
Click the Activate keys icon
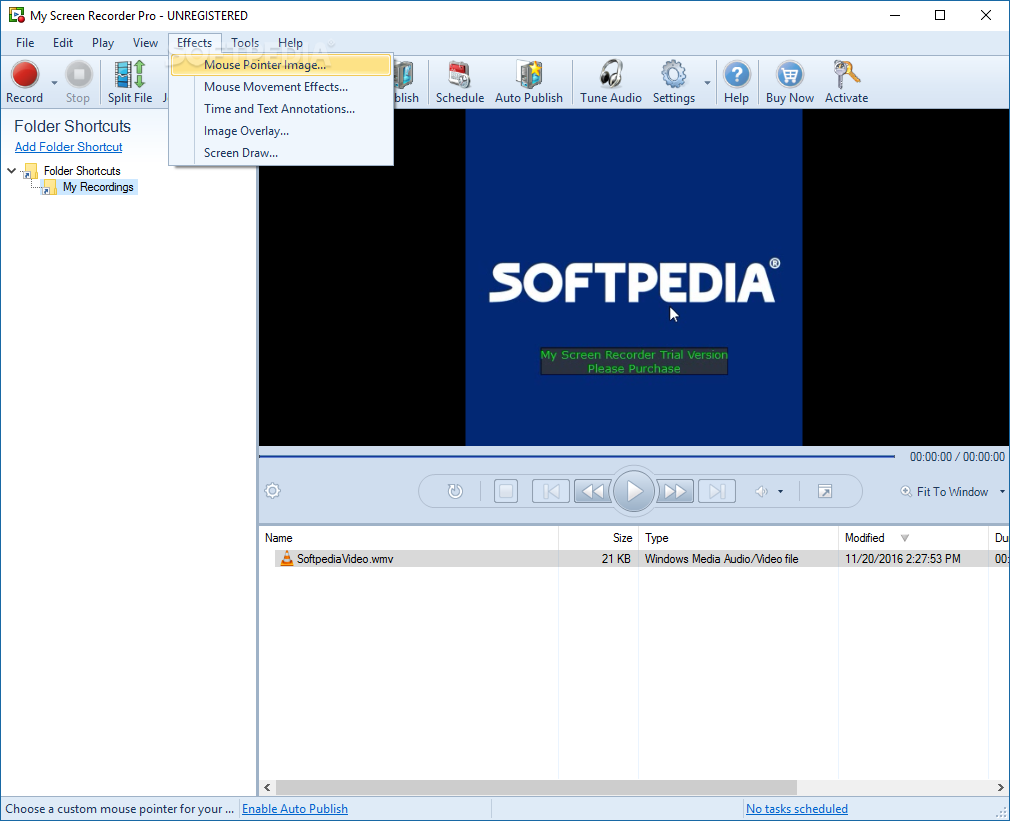click(846, 81)
